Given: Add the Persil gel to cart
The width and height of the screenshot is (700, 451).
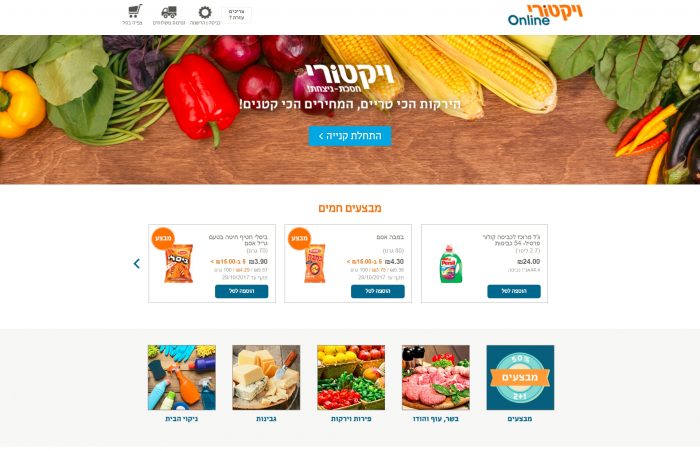Looking at the screenshot, I should coord(514,291).
